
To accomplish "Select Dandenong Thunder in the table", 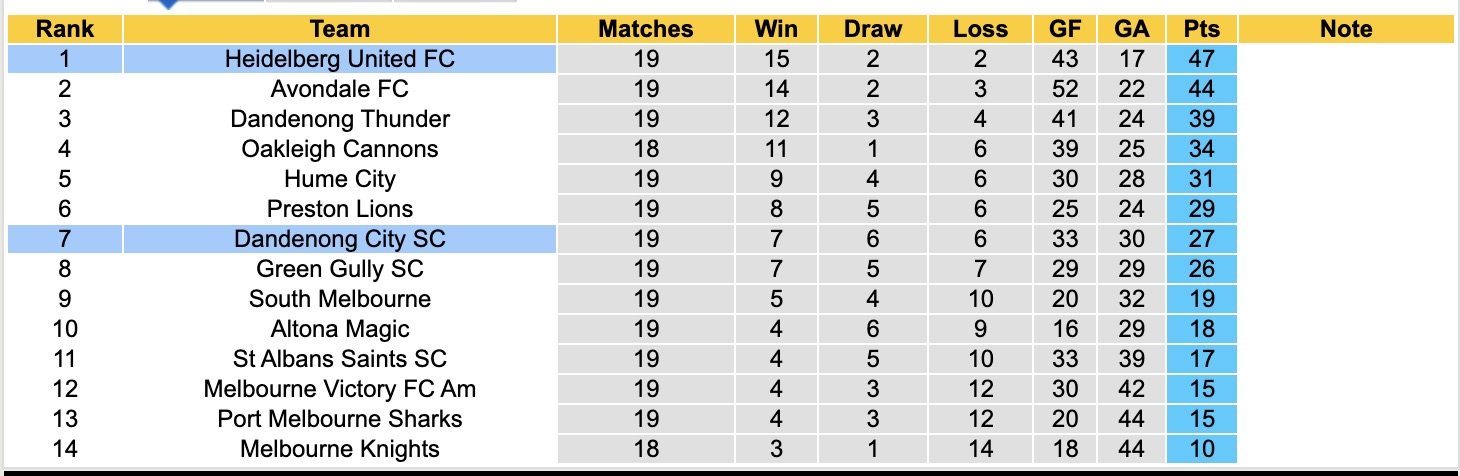I will [x=339, y=119].
